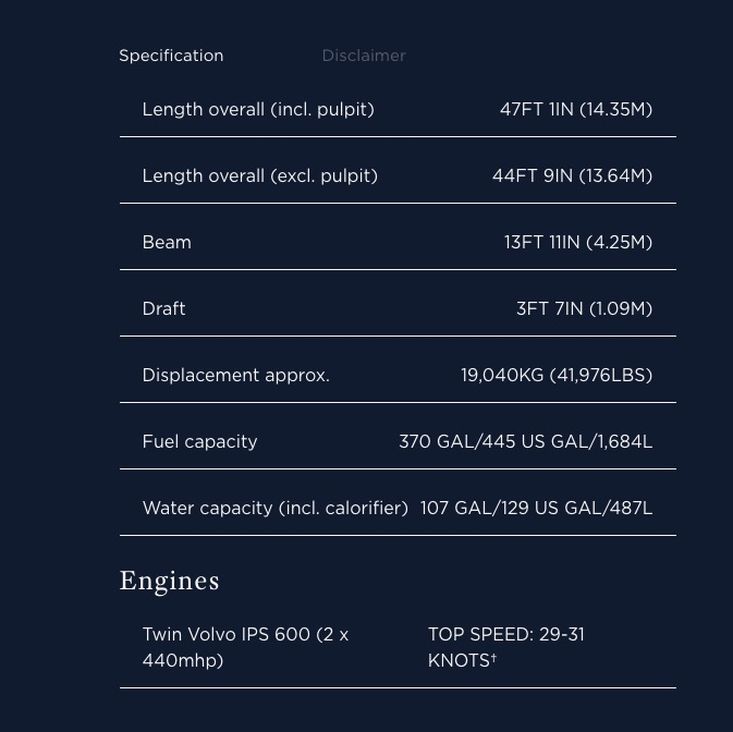Click the dagger footnote mark after KNOTS

tap(494, 658)
